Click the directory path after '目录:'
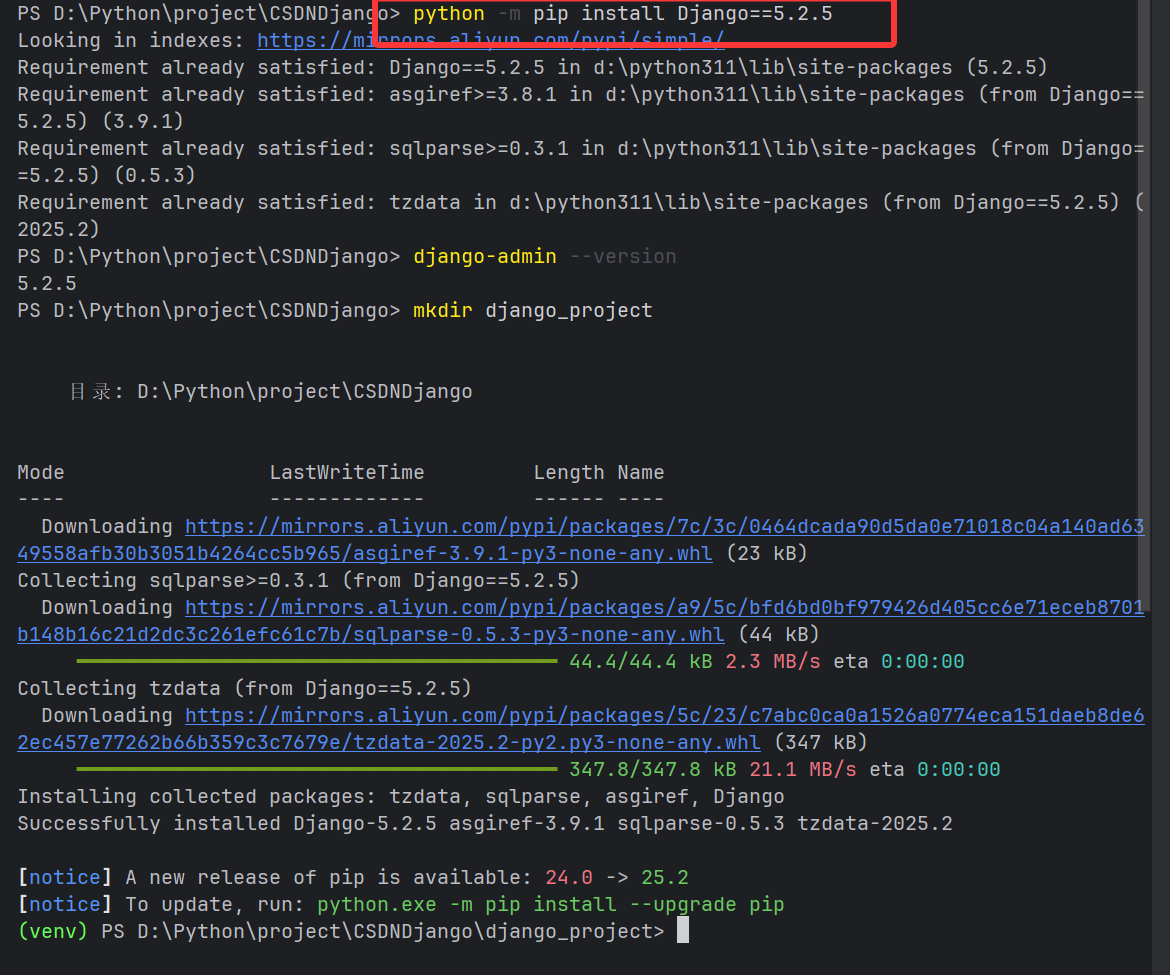 pos(304,392)
